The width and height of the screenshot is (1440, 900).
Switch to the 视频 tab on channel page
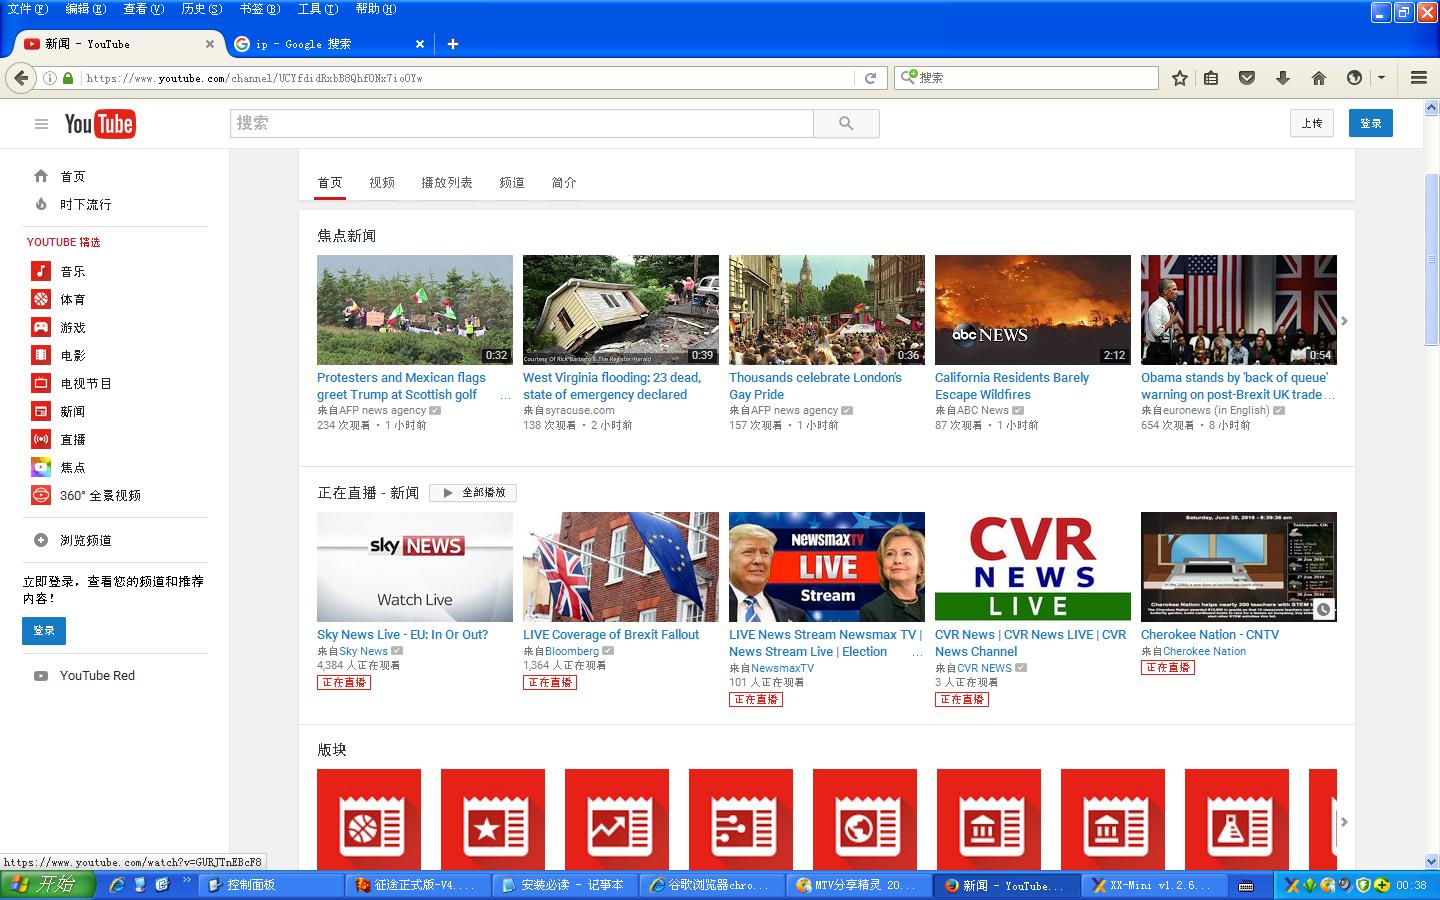(381, 182)
